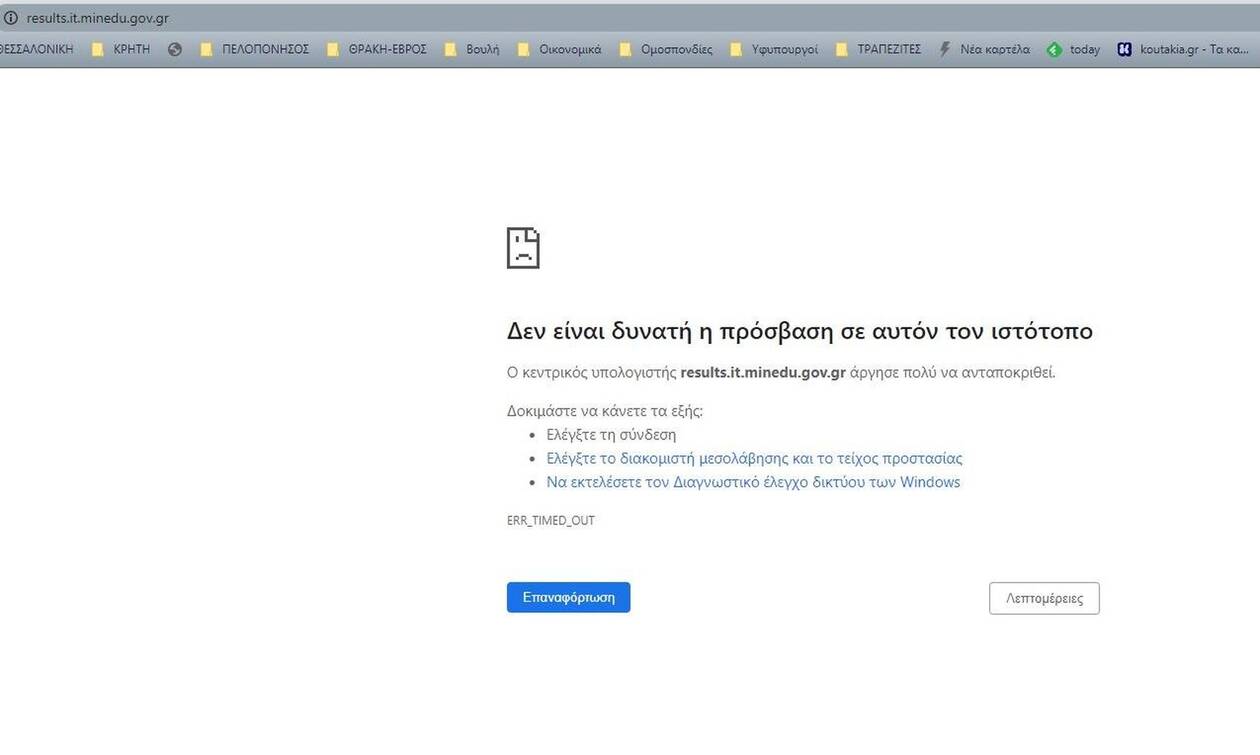Open the ΘΡΑΚΗ-ΕΒΡΟΣ bookmarks folder

(377, 49)
